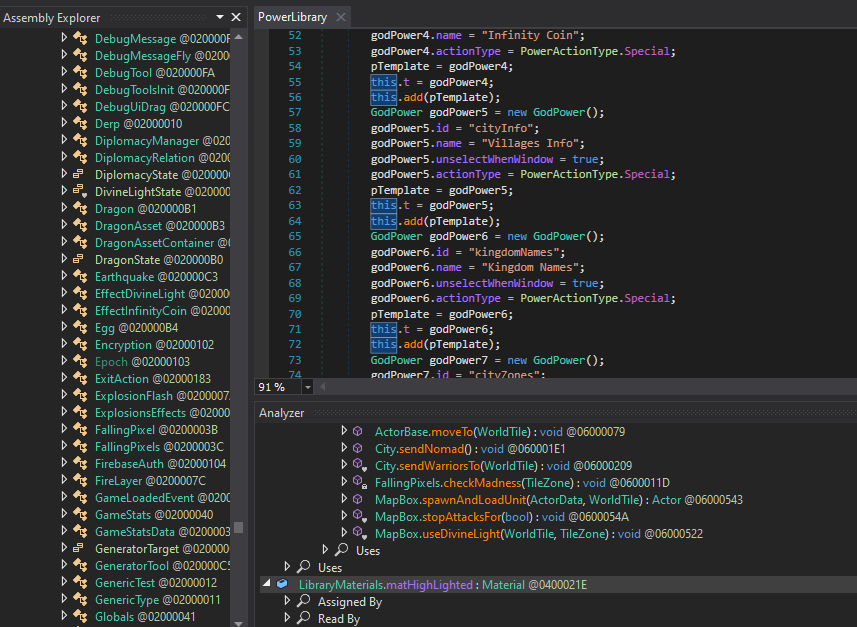Open Assembly Explorer window options dropdown
The height and width of the screenshot is (627, 857).
coord(220,18)
